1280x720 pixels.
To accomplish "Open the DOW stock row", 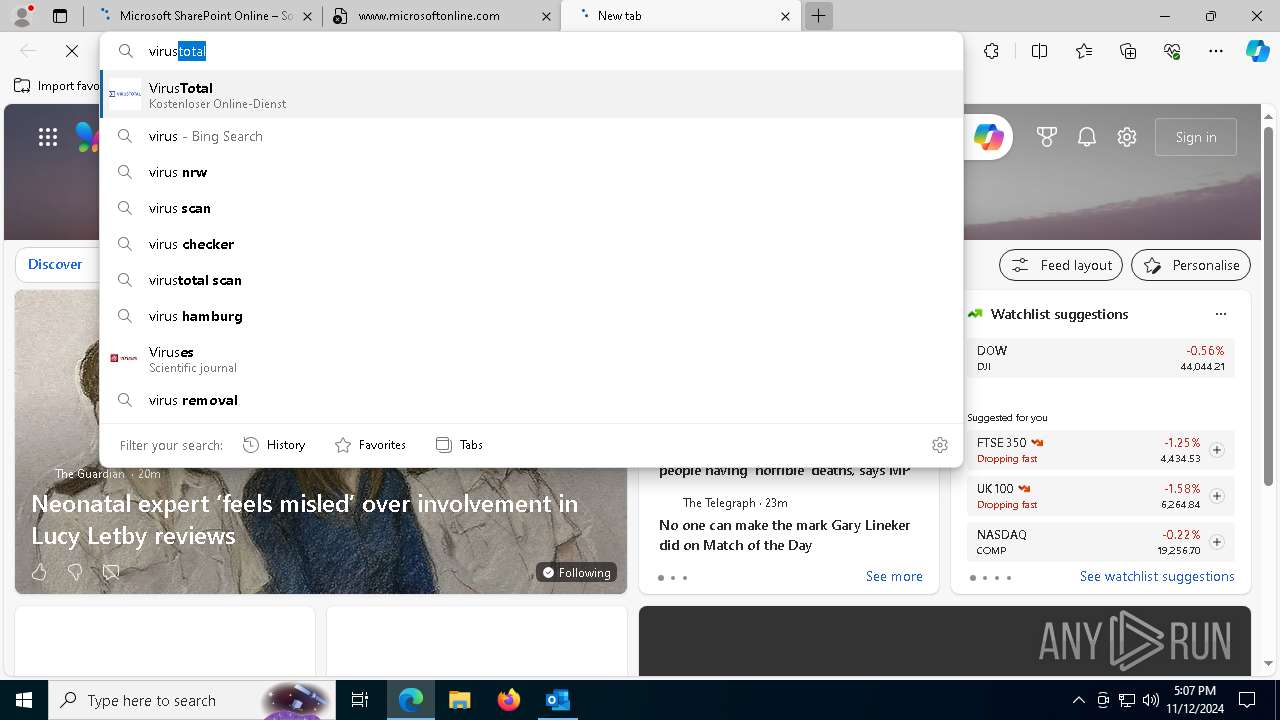I will click(x=1101, y=358).
